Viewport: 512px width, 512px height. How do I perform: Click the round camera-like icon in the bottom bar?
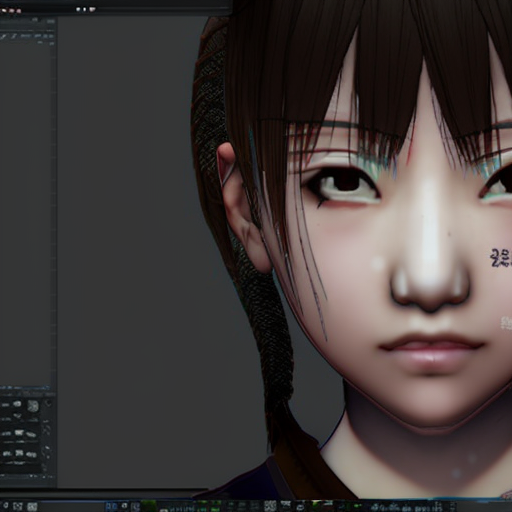click(x=125, y=506)
